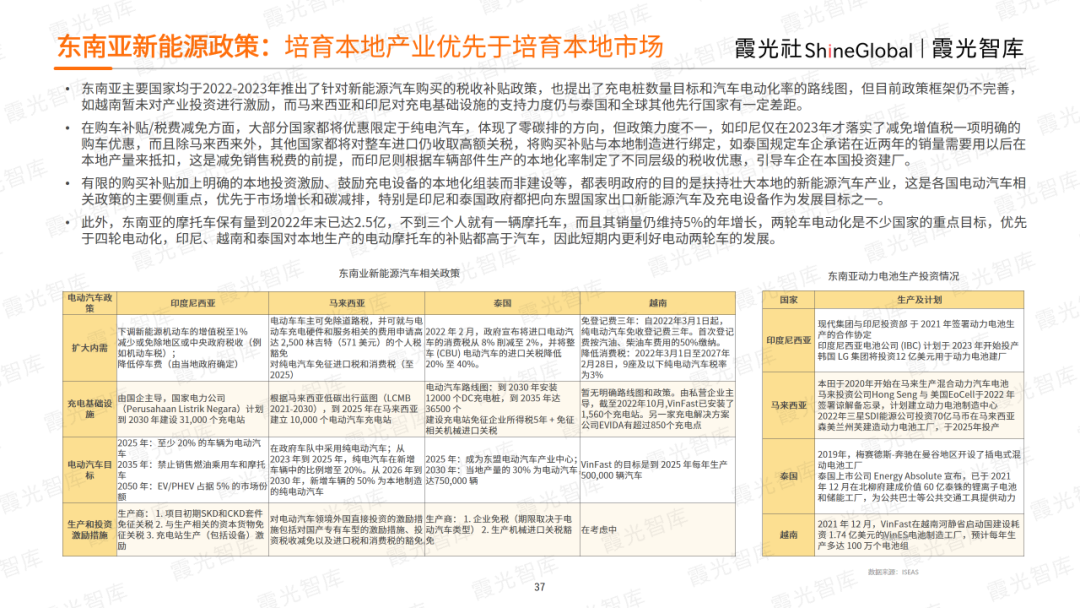Select the bullet starting "东南亚主要国家均于2022-2023年"
The width and height of the screenshot is (1080, 608).
click(550, 96)
